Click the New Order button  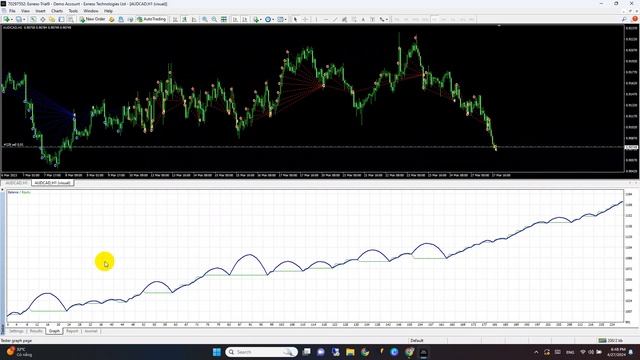93,19
